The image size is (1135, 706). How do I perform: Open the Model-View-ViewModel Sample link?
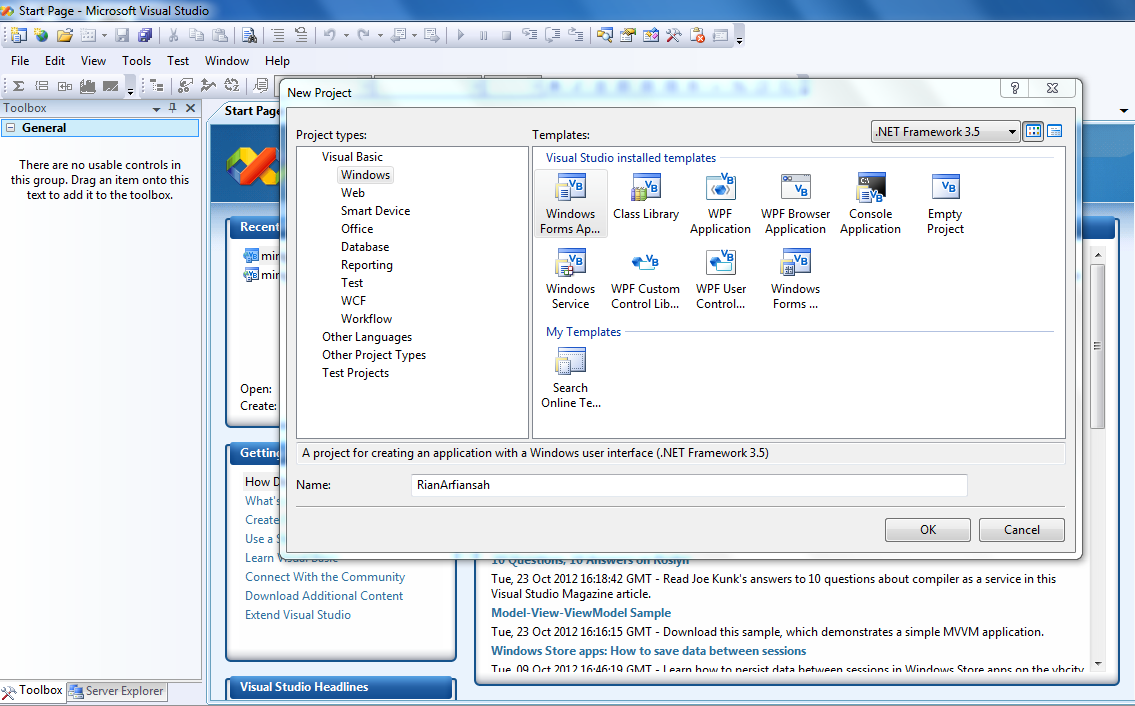pos(581,613)
